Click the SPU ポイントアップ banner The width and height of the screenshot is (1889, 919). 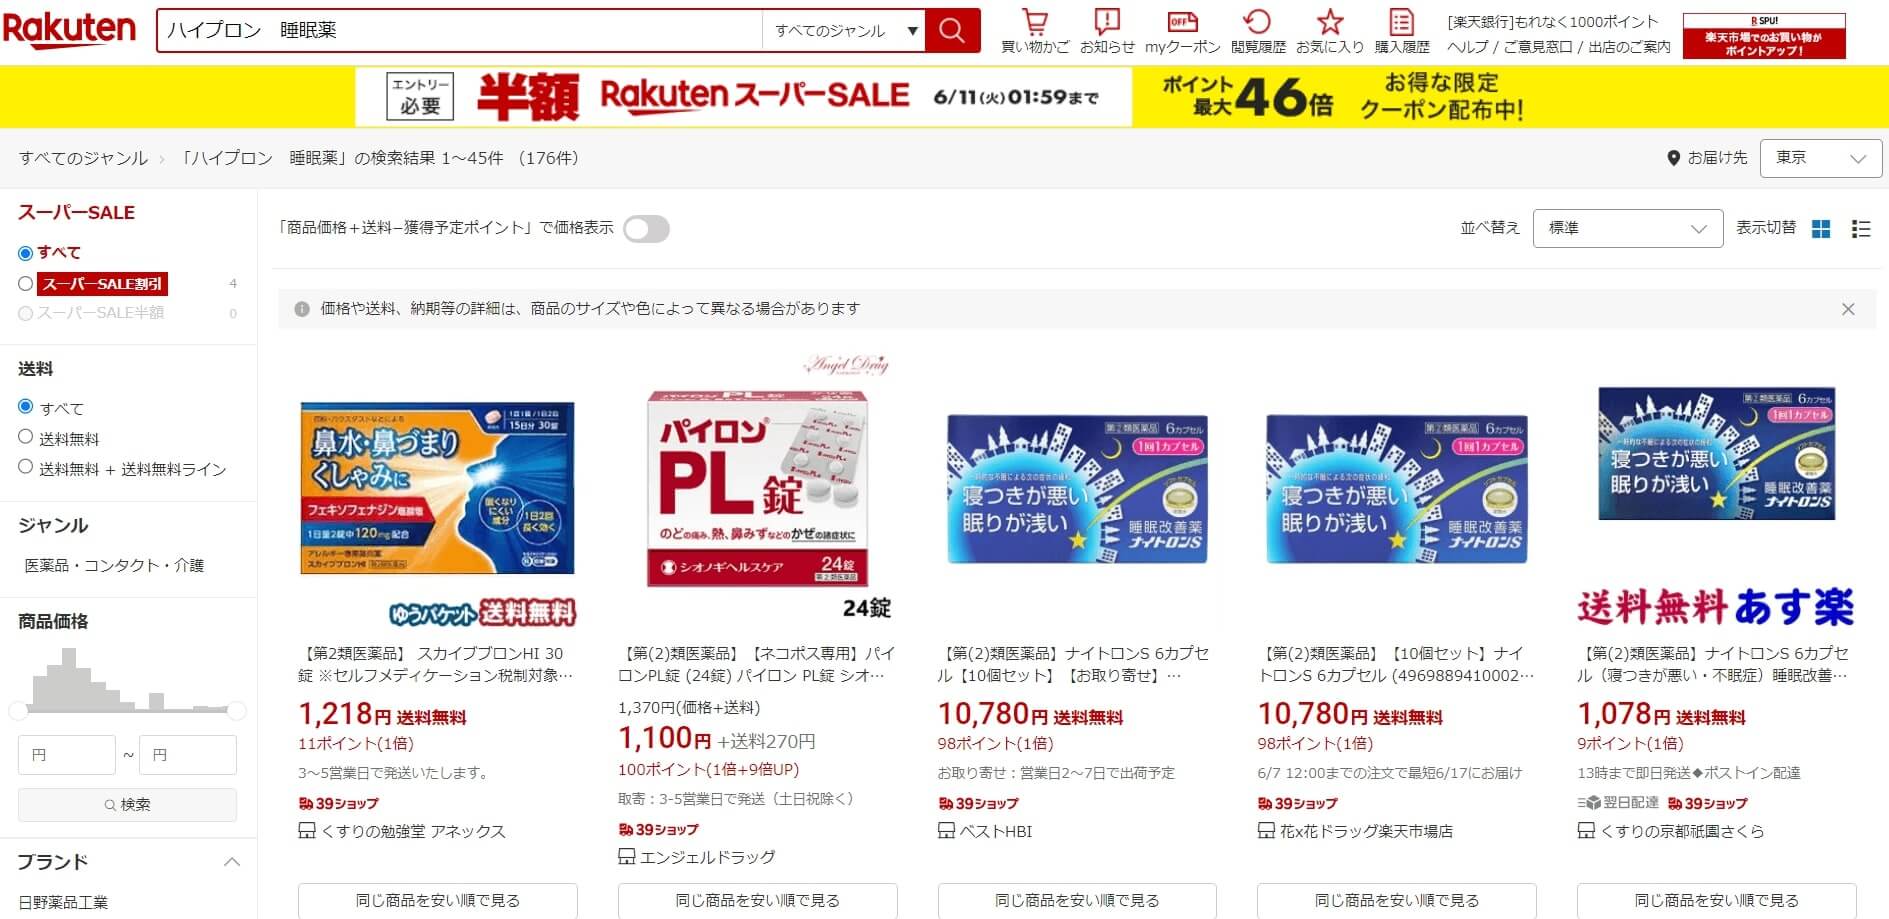click(1764, 36)
